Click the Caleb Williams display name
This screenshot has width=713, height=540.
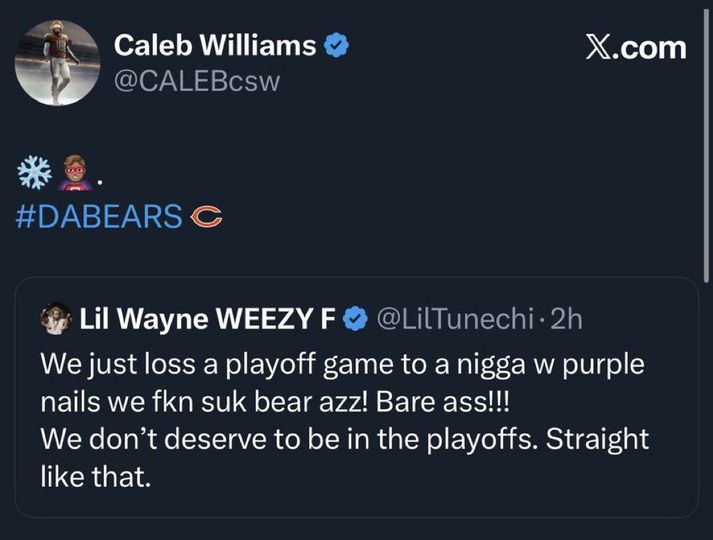(215, 45)
